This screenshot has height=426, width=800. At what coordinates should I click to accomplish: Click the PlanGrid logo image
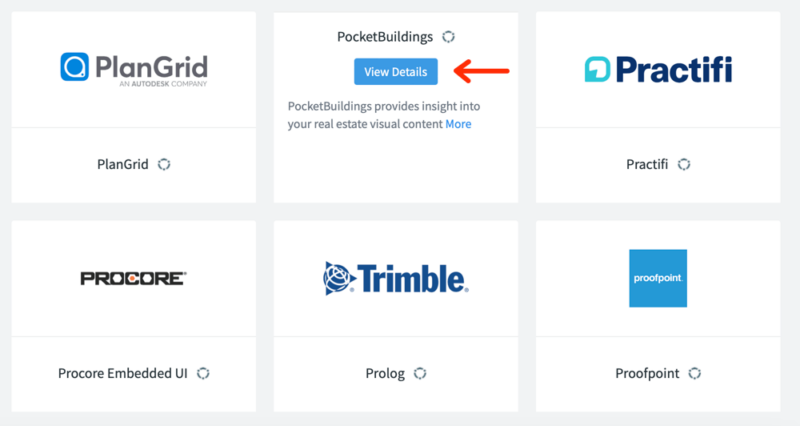134,69
